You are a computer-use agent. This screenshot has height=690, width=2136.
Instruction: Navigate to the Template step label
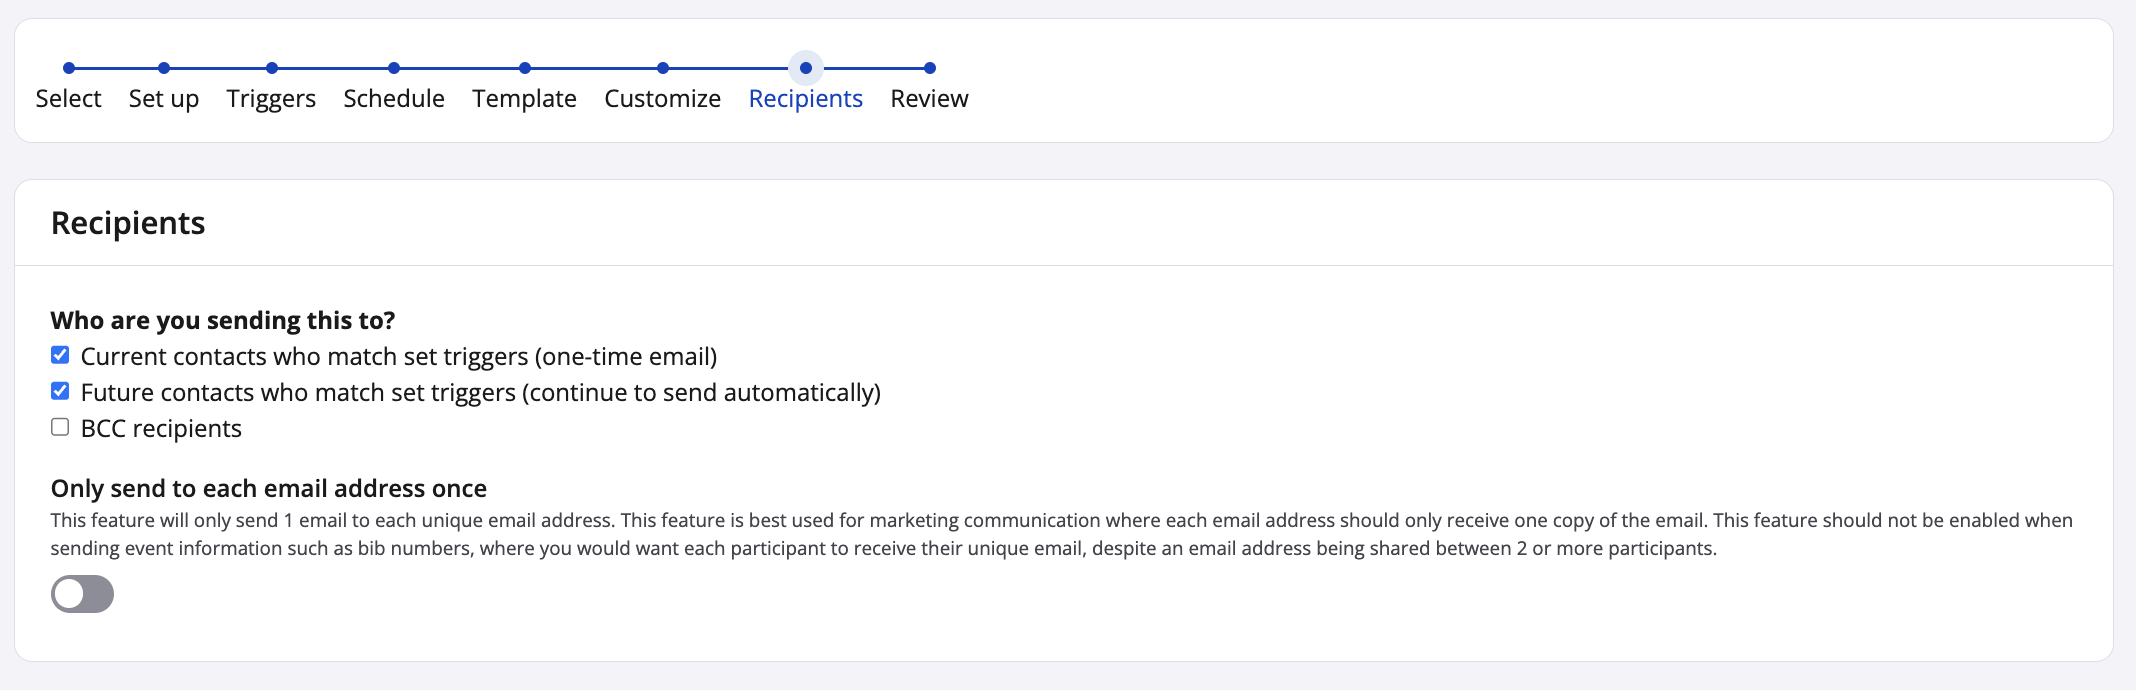[525, 99]
